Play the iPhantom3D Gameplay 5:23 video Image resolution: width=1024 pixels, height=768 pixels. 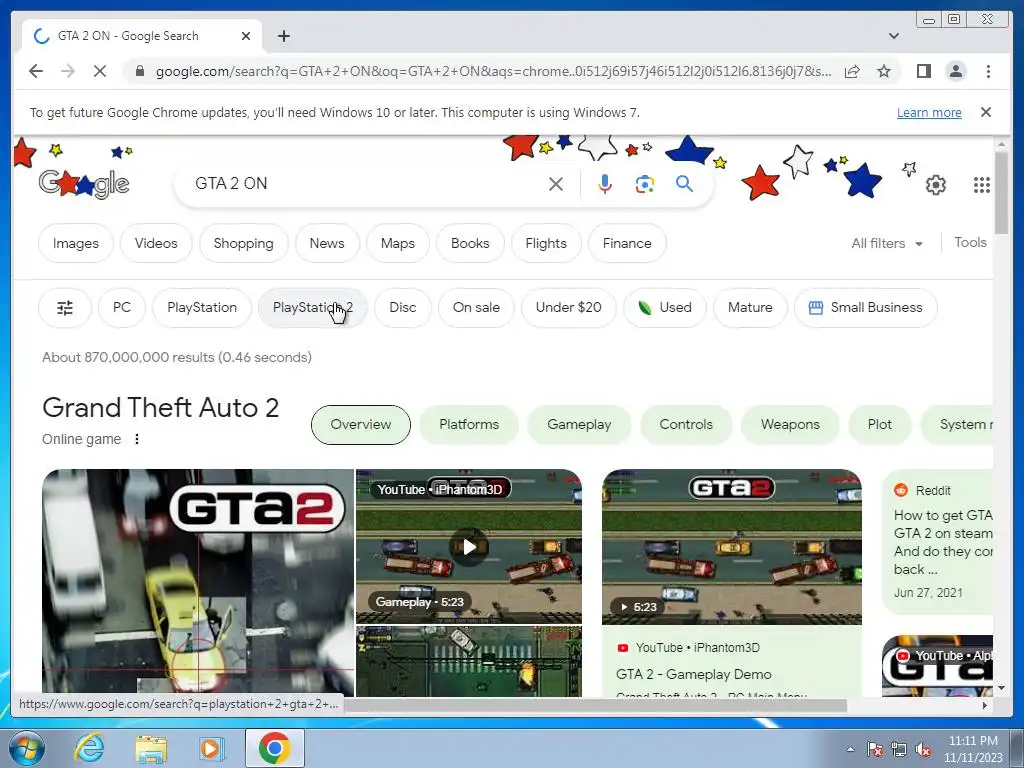click(x=469, y=547)
